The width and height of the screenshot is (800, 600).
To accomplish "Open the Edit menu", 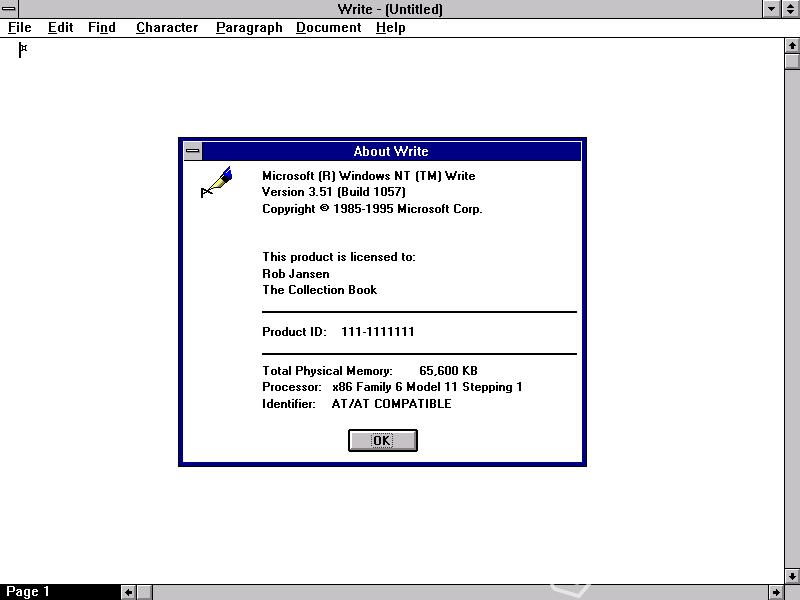I will [x=61, y=28].
